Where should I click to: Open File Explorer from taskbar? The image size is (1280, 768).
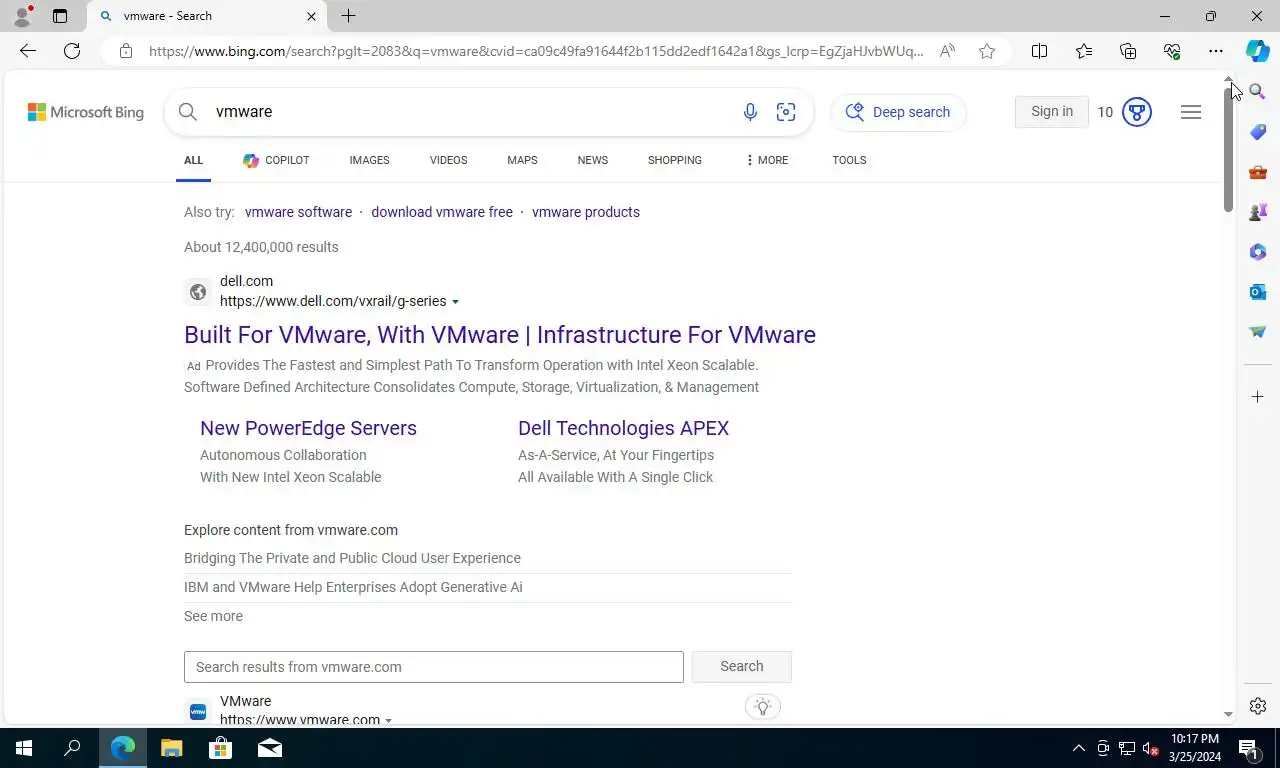tap(172, 748)
